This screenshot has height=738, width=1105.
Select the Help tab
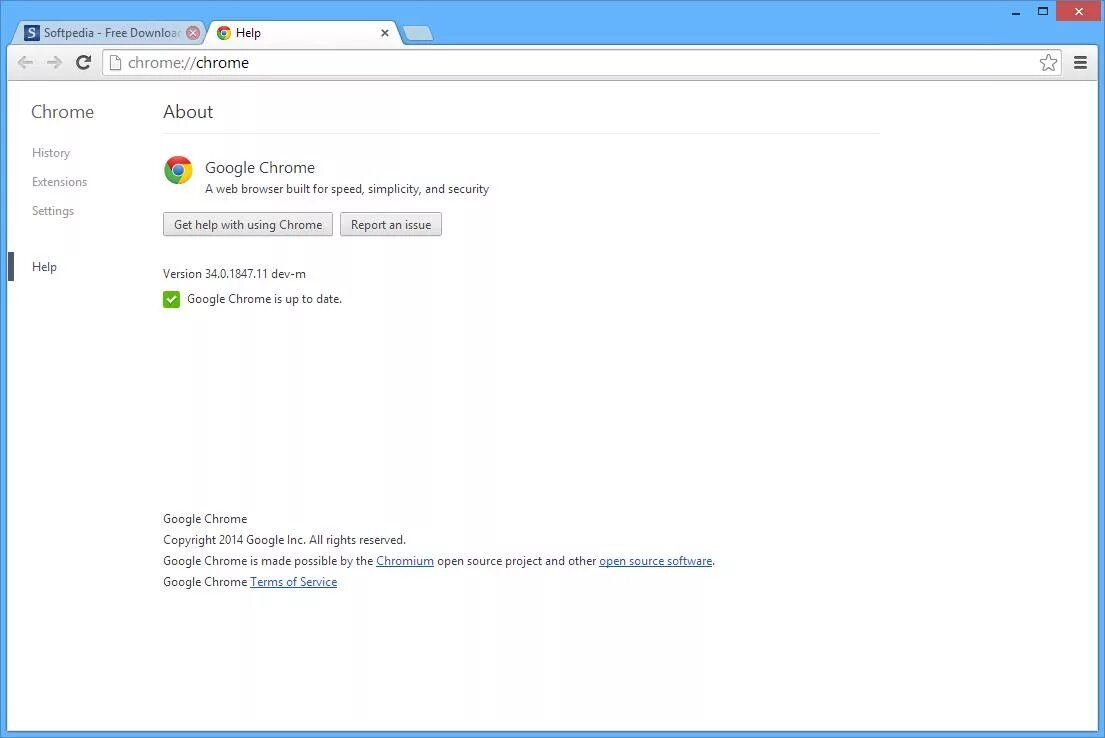[x=303, y=32]
